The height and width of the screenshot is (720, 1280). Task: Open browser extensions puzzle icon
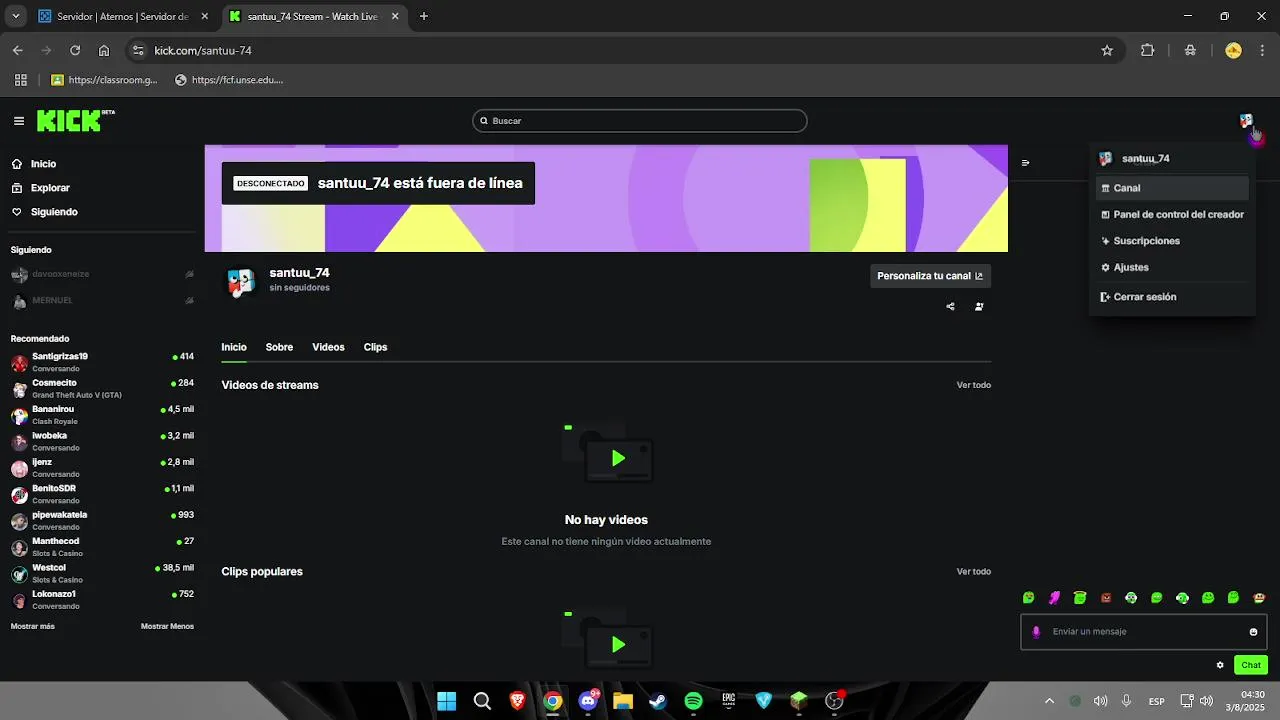(x=1147, y=50)
